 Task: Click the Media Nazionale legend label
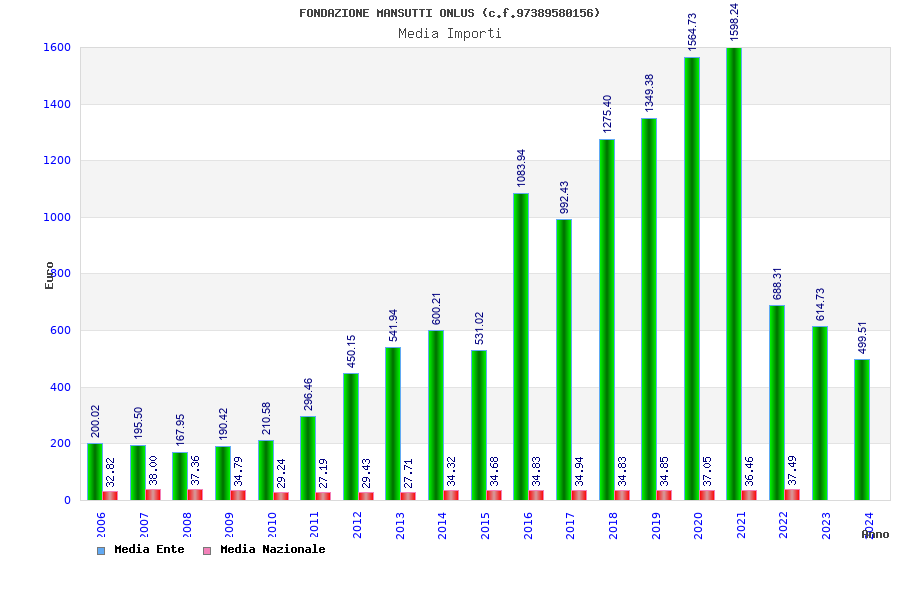click(x=273, y=549)
